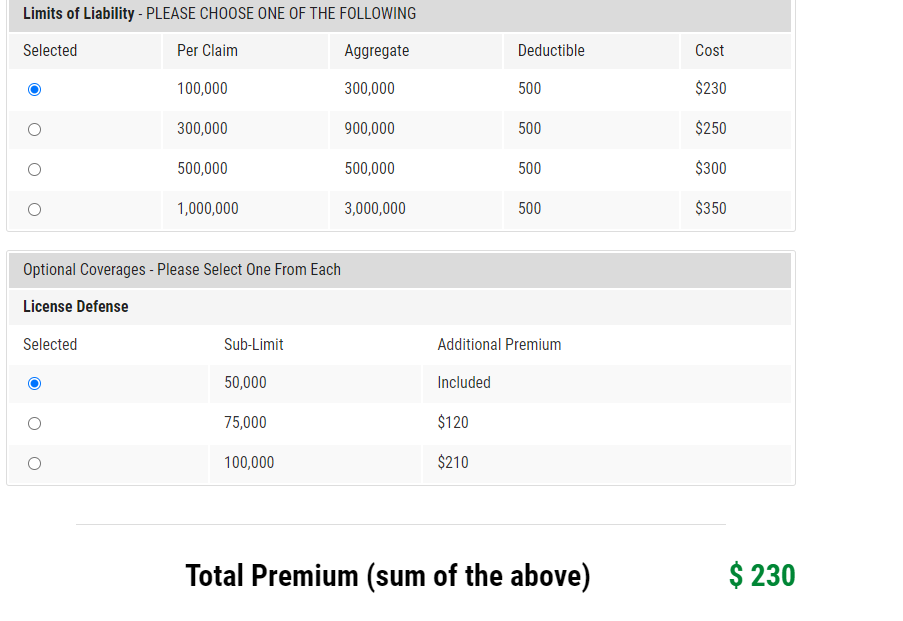Pick the 1,000,000 per claim radio option

pyautogui.click(x=35, y=209)
